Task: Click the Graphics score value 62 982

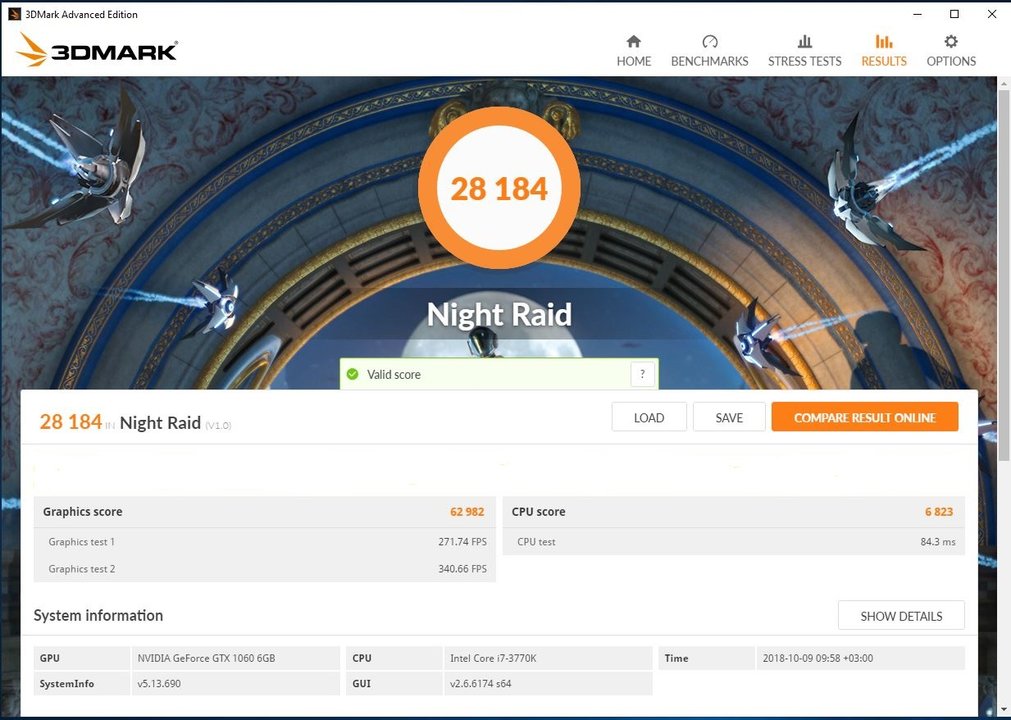Action: [467, 512]
